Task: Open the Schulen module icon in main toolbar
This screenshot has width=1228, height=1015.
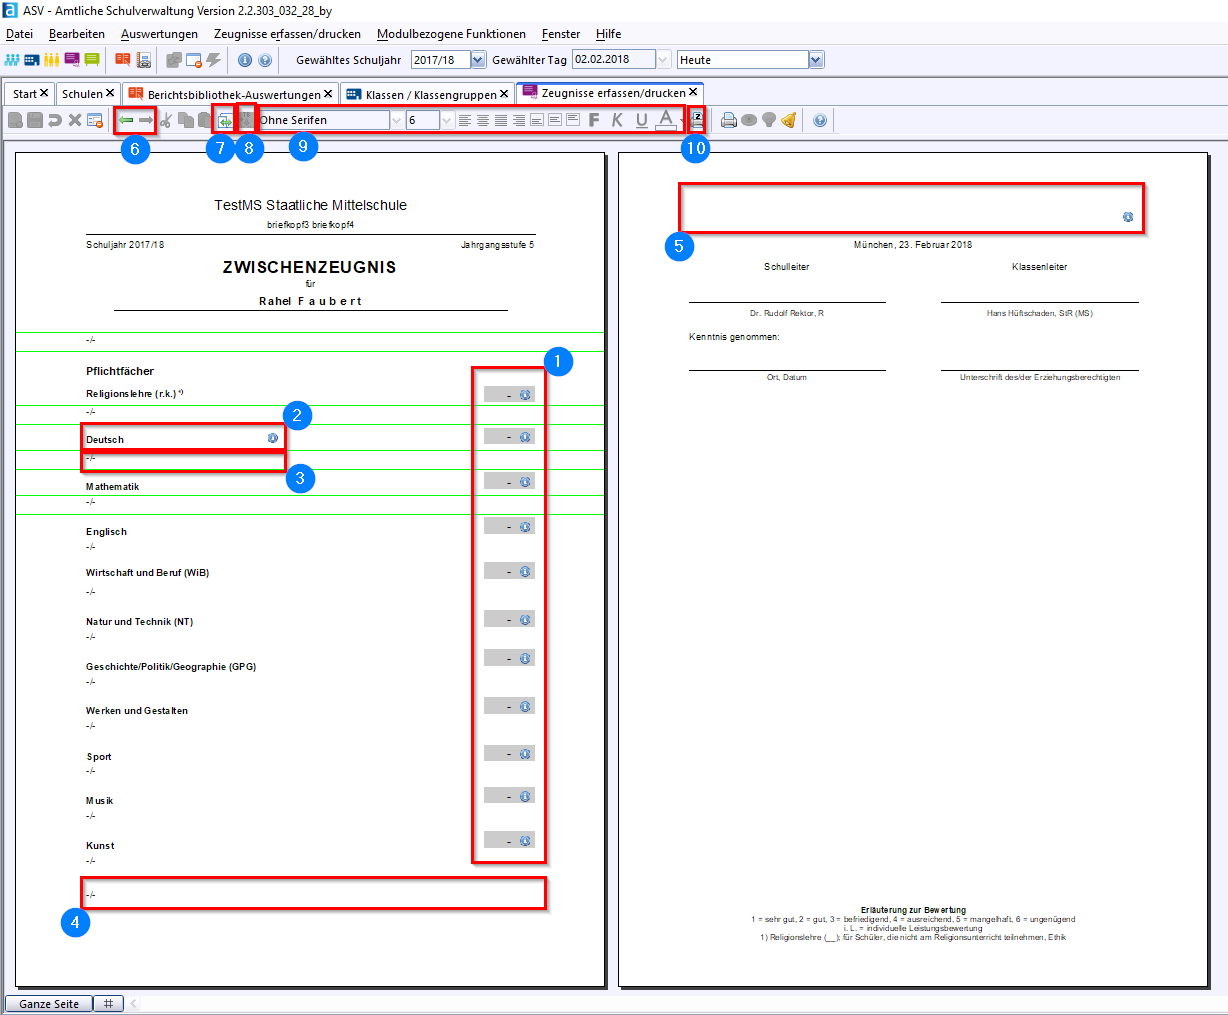Action: point(12,60)
